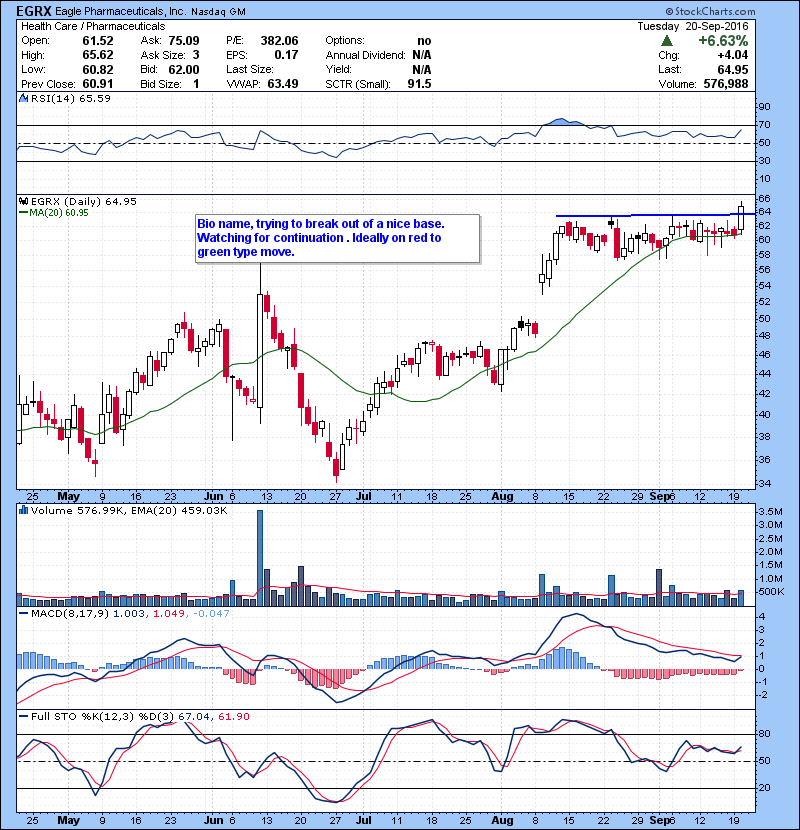Viewport: 800px width, 830px height.
Task: Click the Volume 576.99K EMA(20) legend text
Action: pyautogui.click(x=129, y=511)
